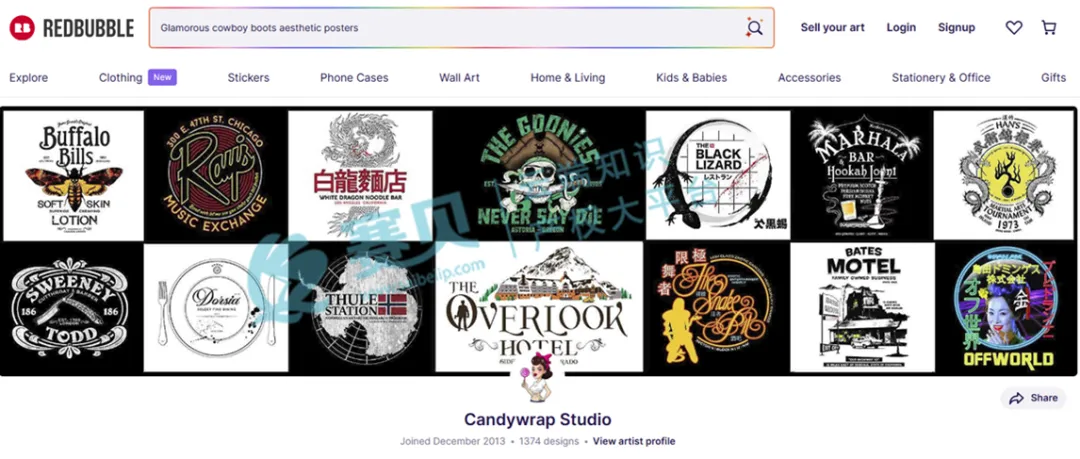
Task: Click the 'Joined December 2013' text
Action: [x=453, y=441]
